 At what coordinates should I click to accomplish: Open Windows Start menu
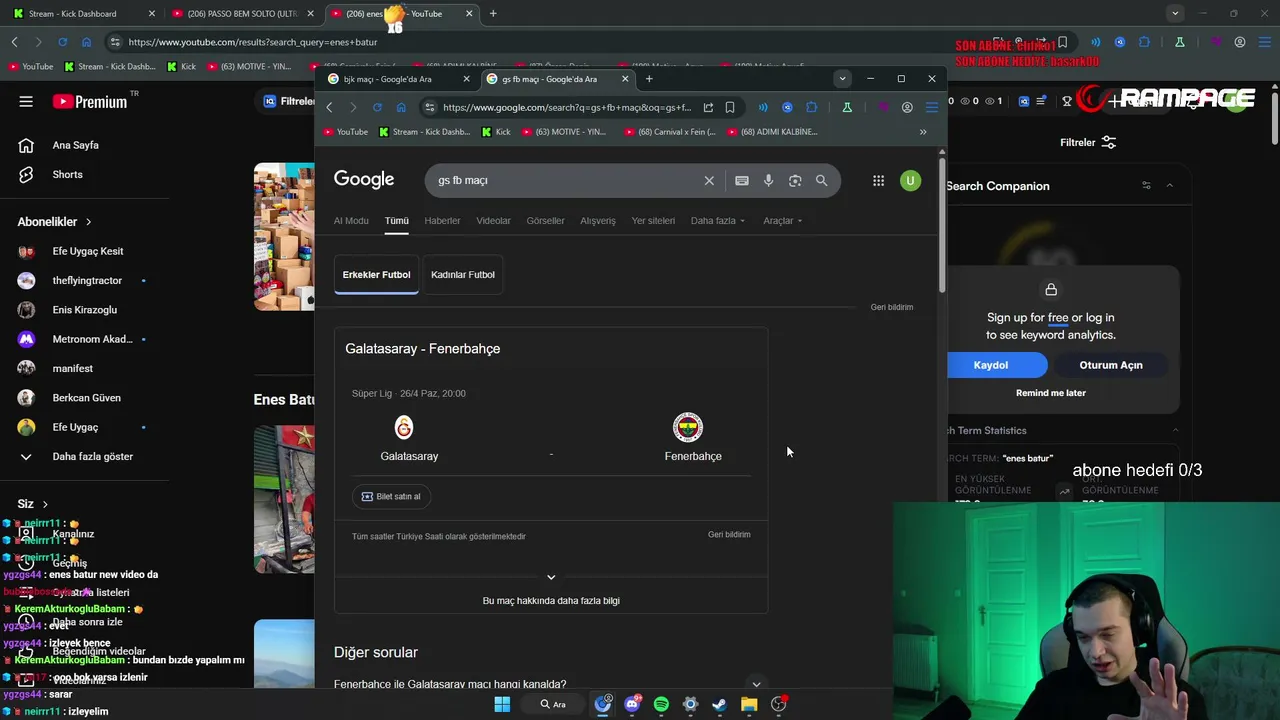point(502,704)
